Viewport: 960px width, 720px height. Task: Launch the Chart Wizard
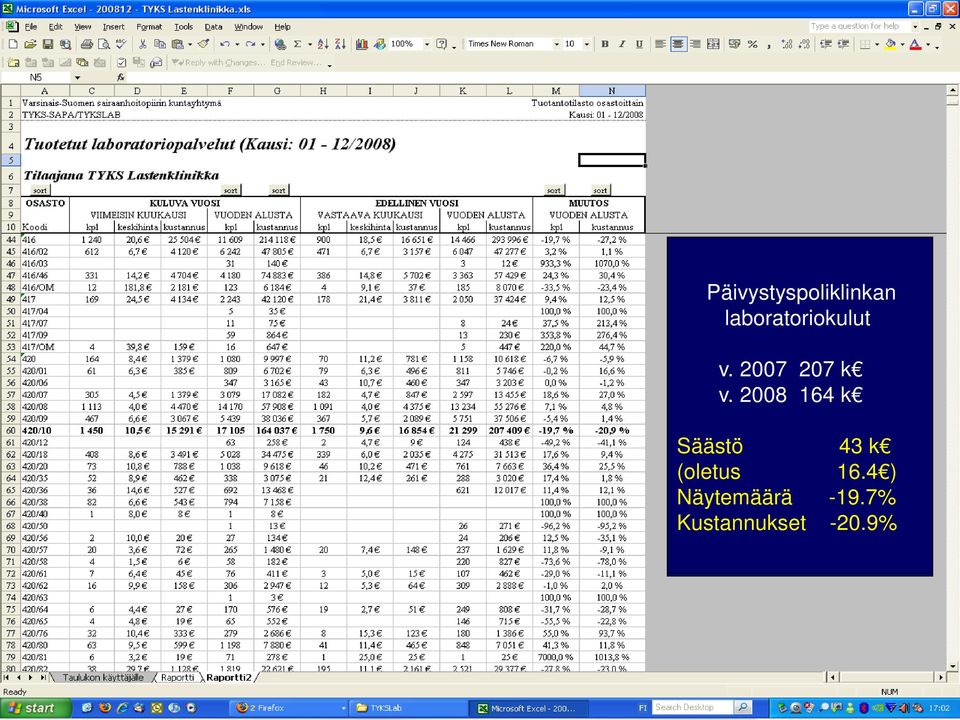coord(362,44)
